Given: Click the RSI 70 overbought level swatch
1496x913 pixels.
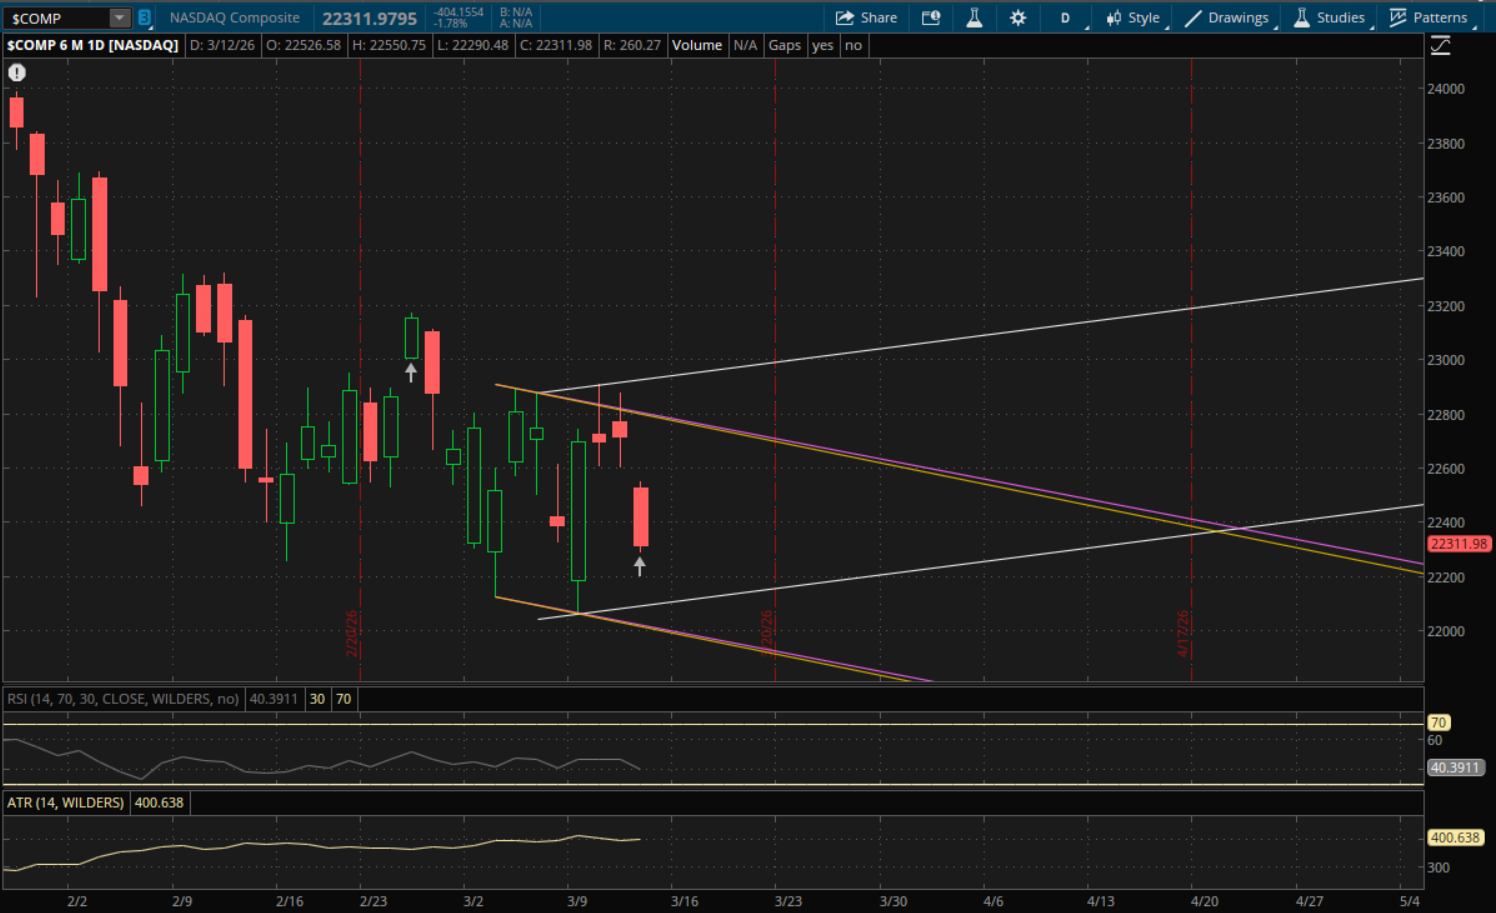Looking at the screenshot, I should point(344,699).
